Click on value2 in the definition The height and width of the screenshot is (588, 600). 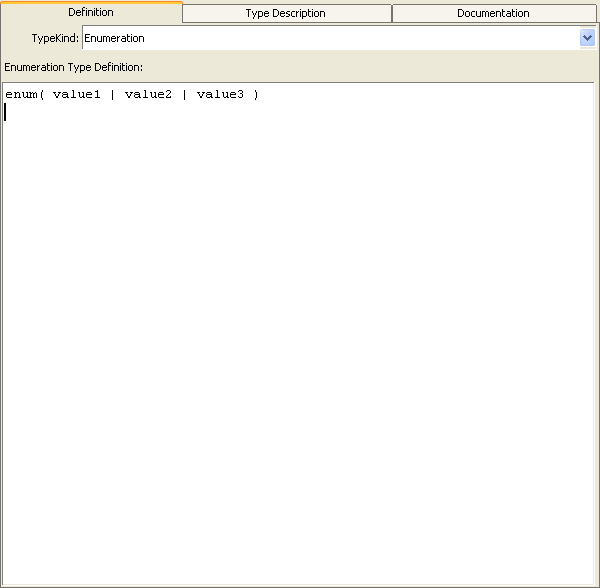(149, 94)
